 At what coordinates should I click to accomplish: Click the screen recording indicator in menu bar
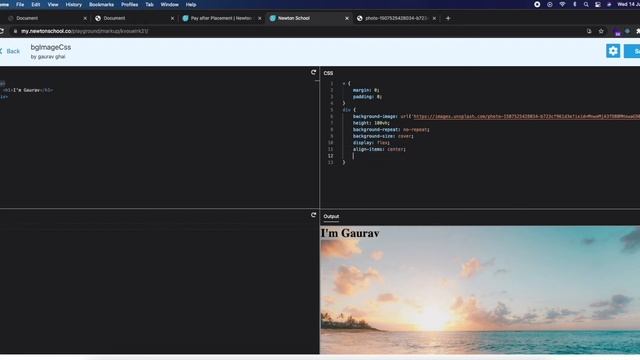coord(537,4)
